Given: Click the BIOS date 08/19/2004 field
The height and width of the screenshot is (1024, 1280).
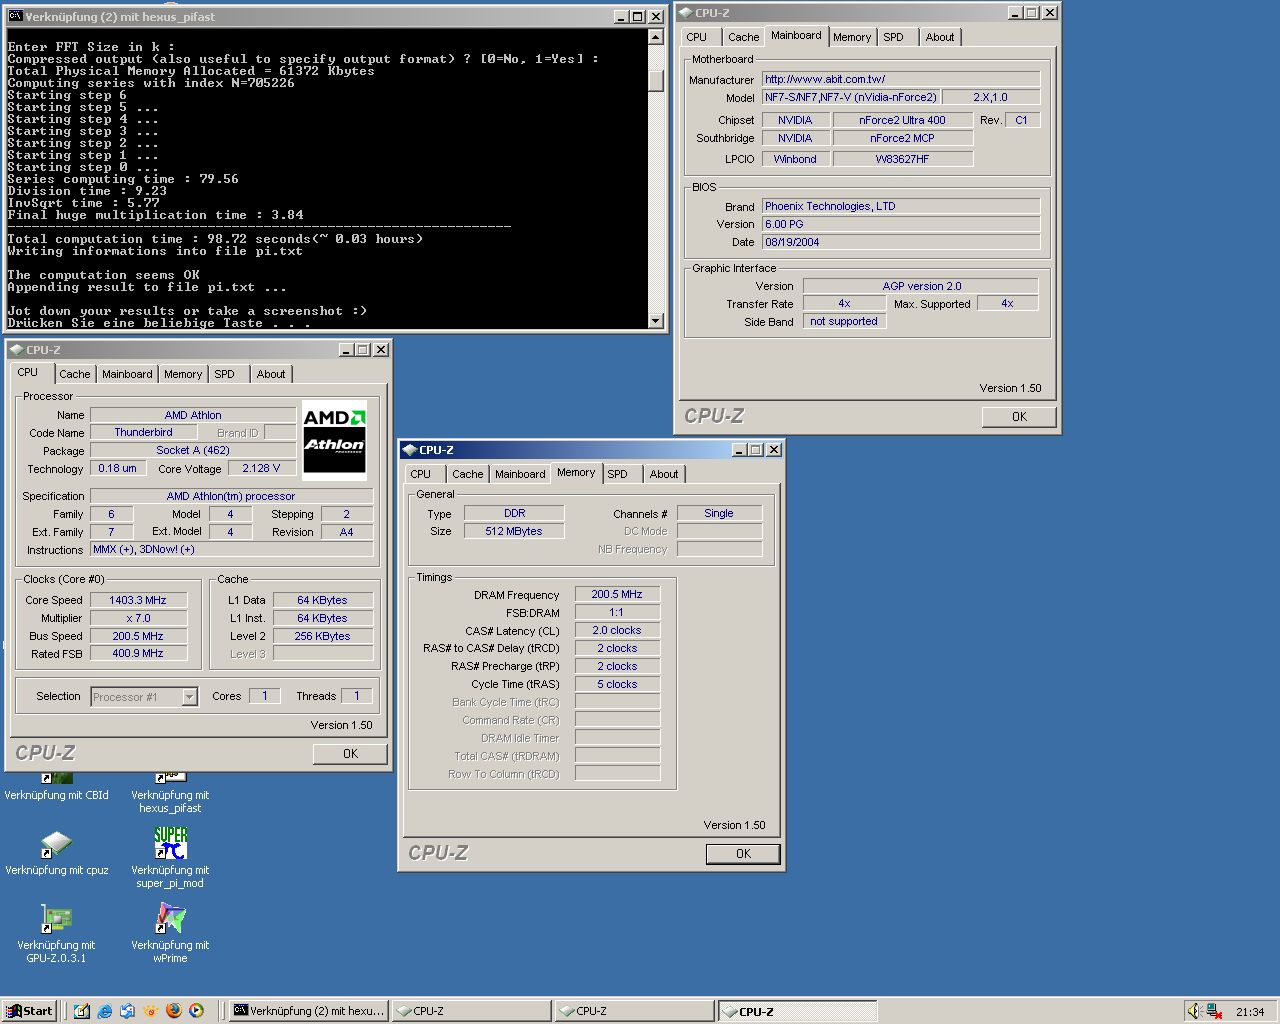Looking at the screenshot, I should 901,242.
